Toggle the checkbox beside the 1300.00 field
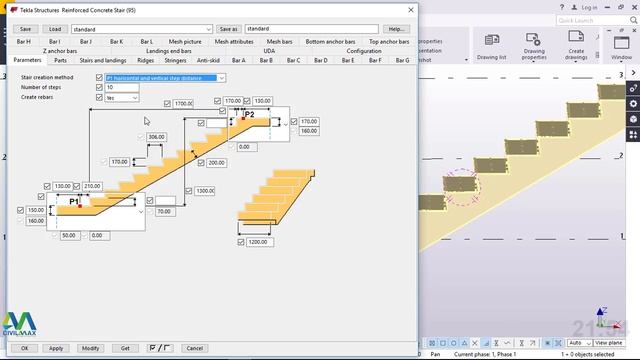The height and width of the screenshot is (360, 640). click(x=189, y=191)
